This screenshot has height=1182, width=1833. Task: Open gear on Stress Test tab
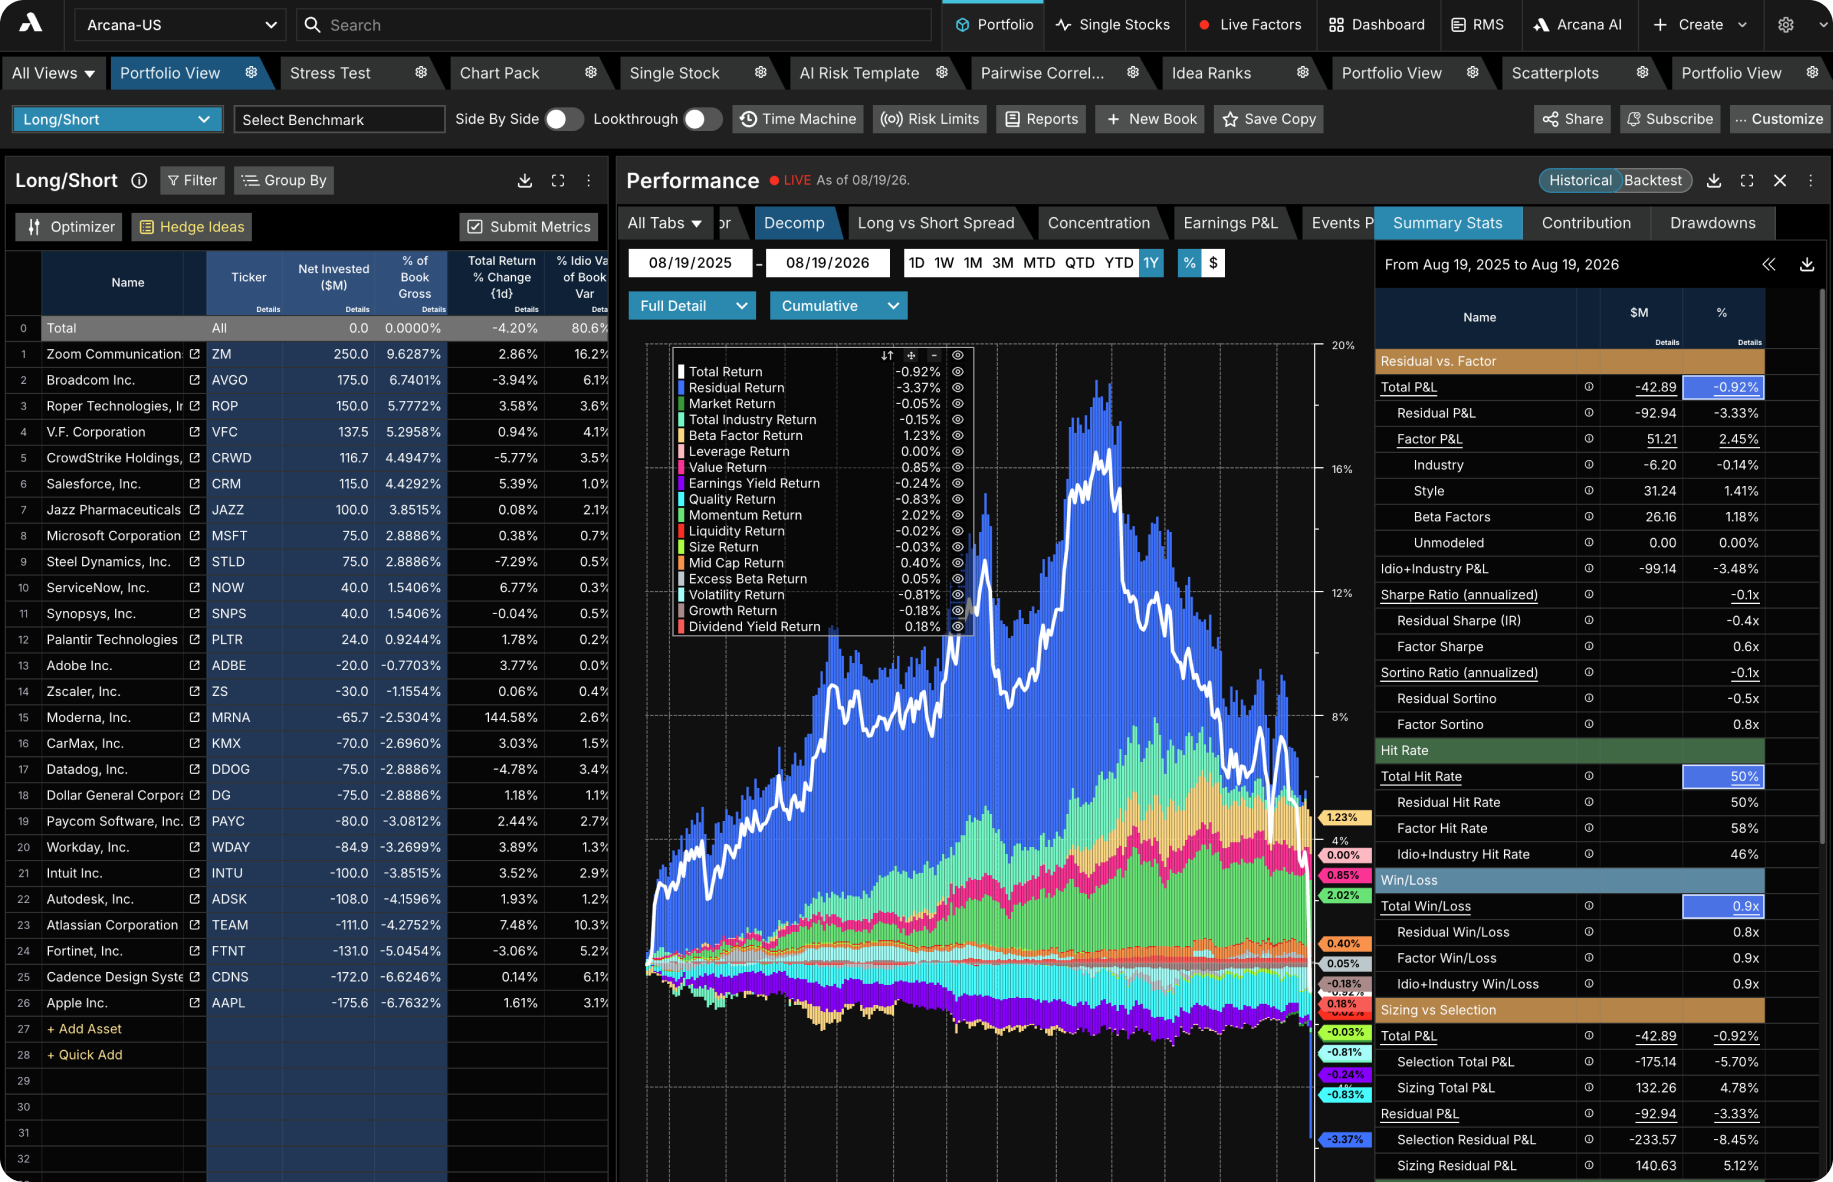pyautogui.click(x=421, y=73)
